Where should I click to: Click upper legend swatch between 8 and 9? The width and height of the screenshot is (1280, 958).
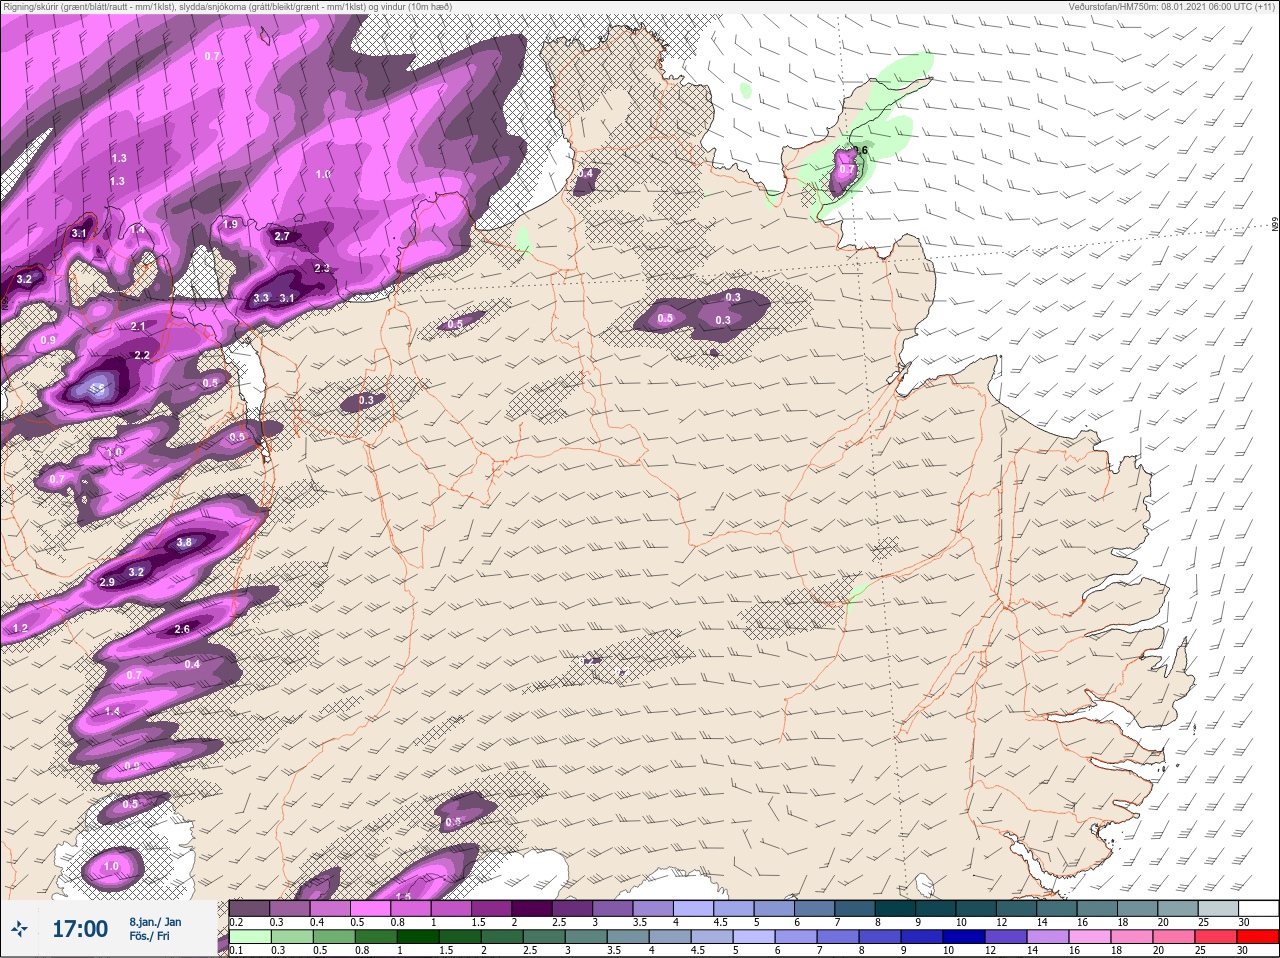[898, 908]
